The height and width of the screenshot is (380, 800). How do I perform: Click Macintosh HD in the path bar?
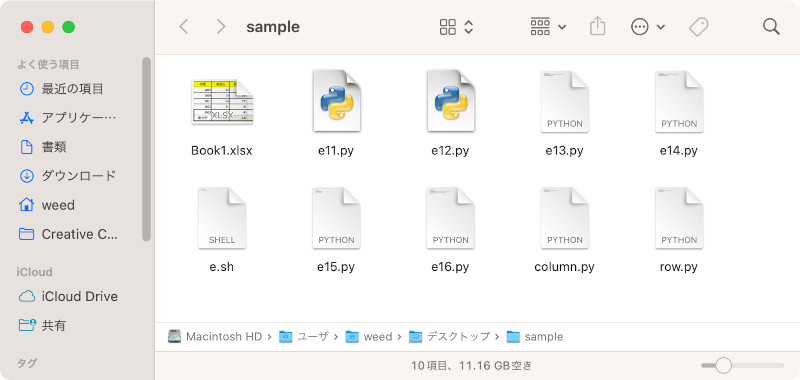click(215, 337)
